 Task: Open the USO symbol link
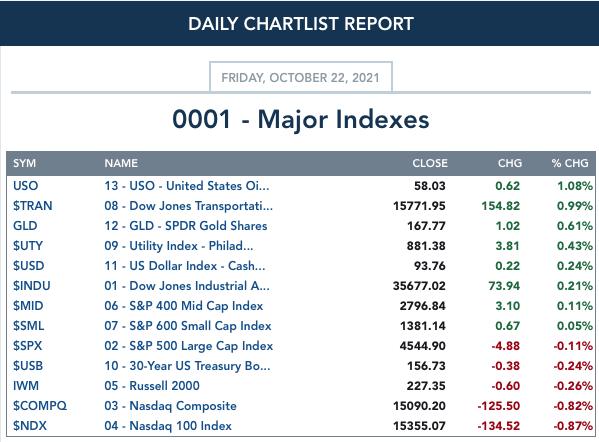click(26, 186)
